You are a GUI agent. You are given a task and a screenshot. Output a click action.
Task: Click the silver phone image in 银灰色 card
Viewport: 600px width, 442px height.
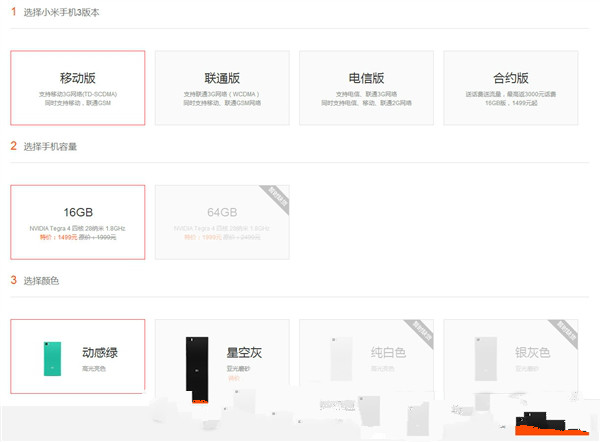[x=485, y=359]
